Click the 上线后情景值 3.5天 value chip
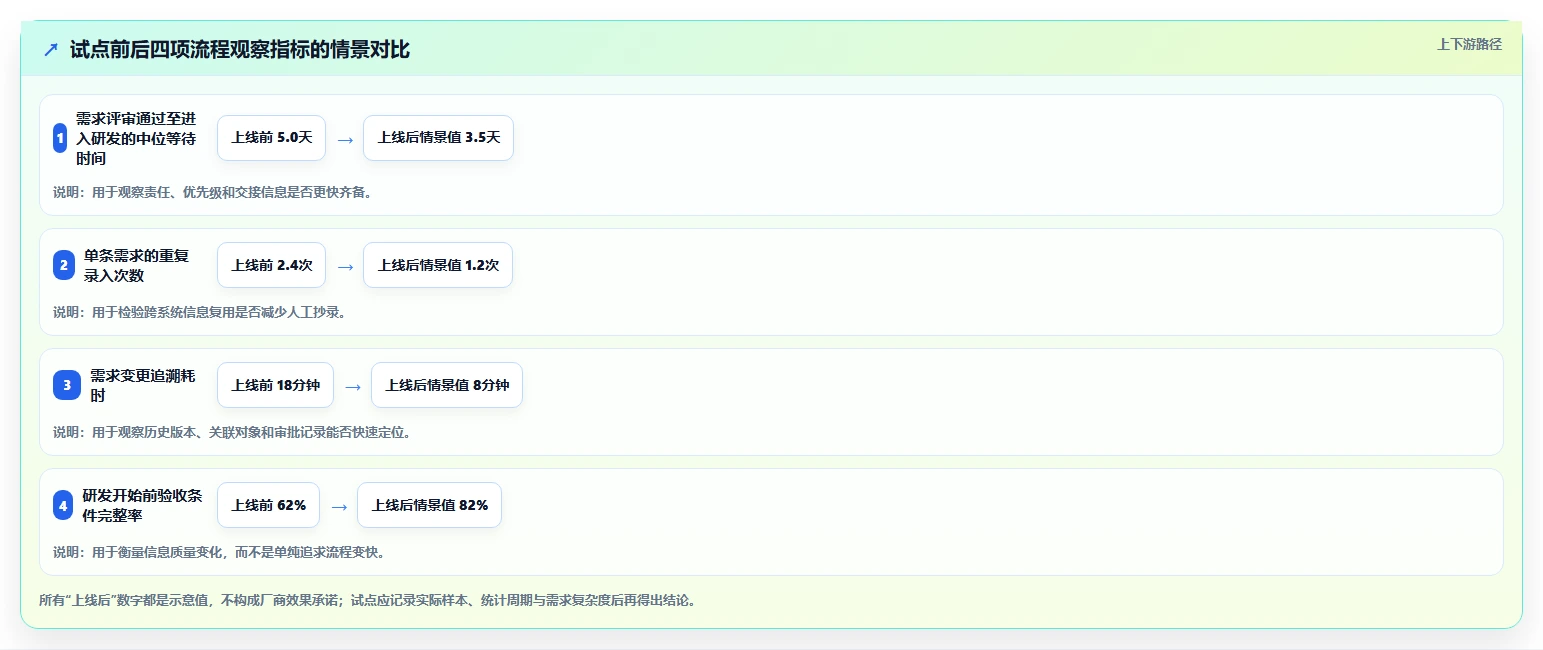Screen dimensions: 1543x650 click(438, 138)
